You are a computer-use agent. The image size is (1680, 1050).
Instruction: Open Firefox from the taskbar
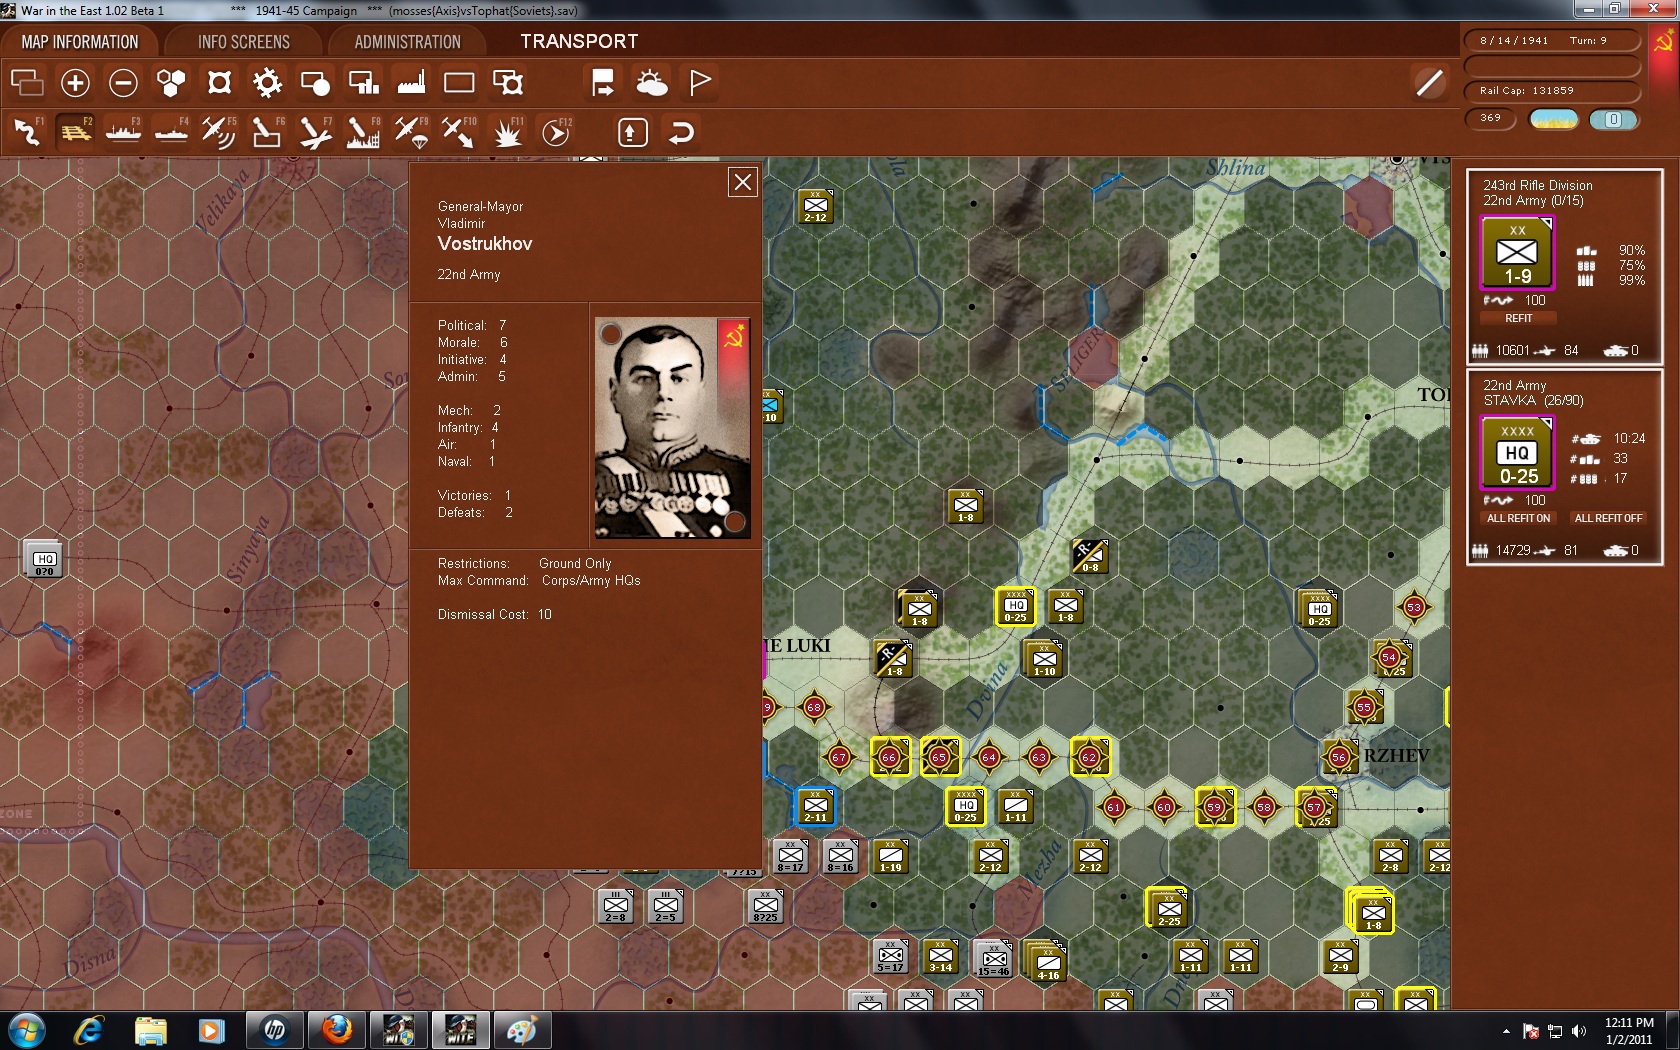[x=336, y=1030]
